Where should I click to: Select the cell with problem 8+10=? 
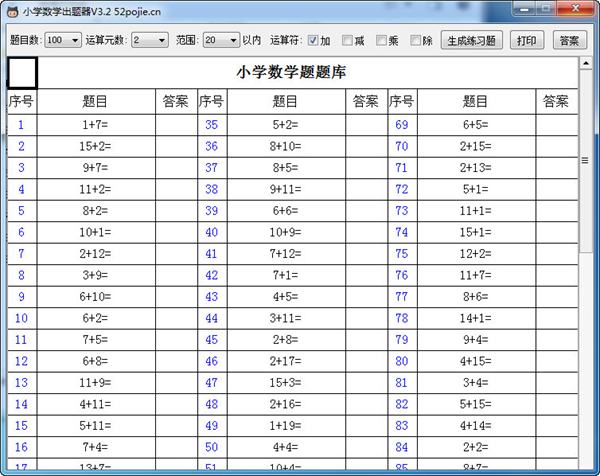tap(286, 146)
